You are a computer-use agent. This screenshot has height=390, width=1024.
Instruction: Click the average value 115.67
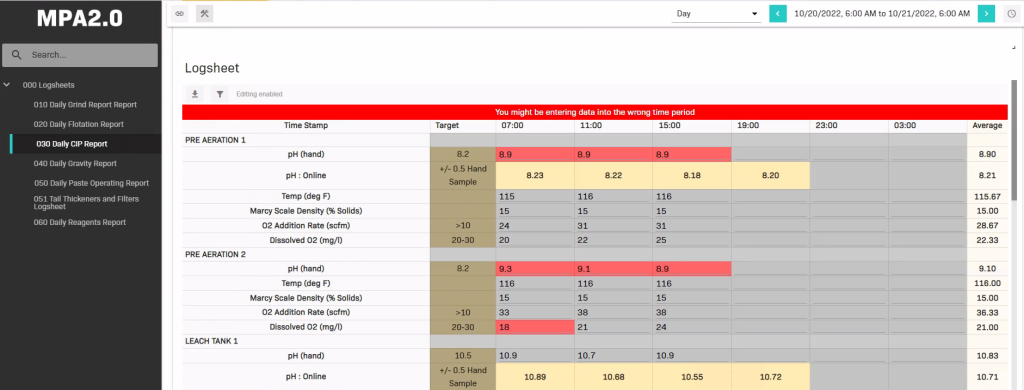(987, 197)
